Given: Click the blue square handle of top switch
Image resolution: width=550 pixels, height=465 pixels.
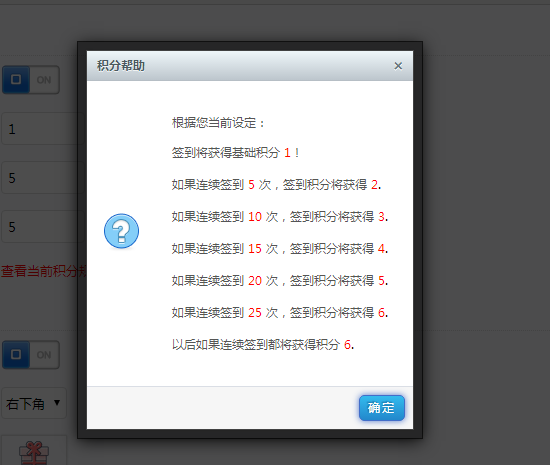Looking at the screenshot, I should pyautogui.click(x=16, y=80).
